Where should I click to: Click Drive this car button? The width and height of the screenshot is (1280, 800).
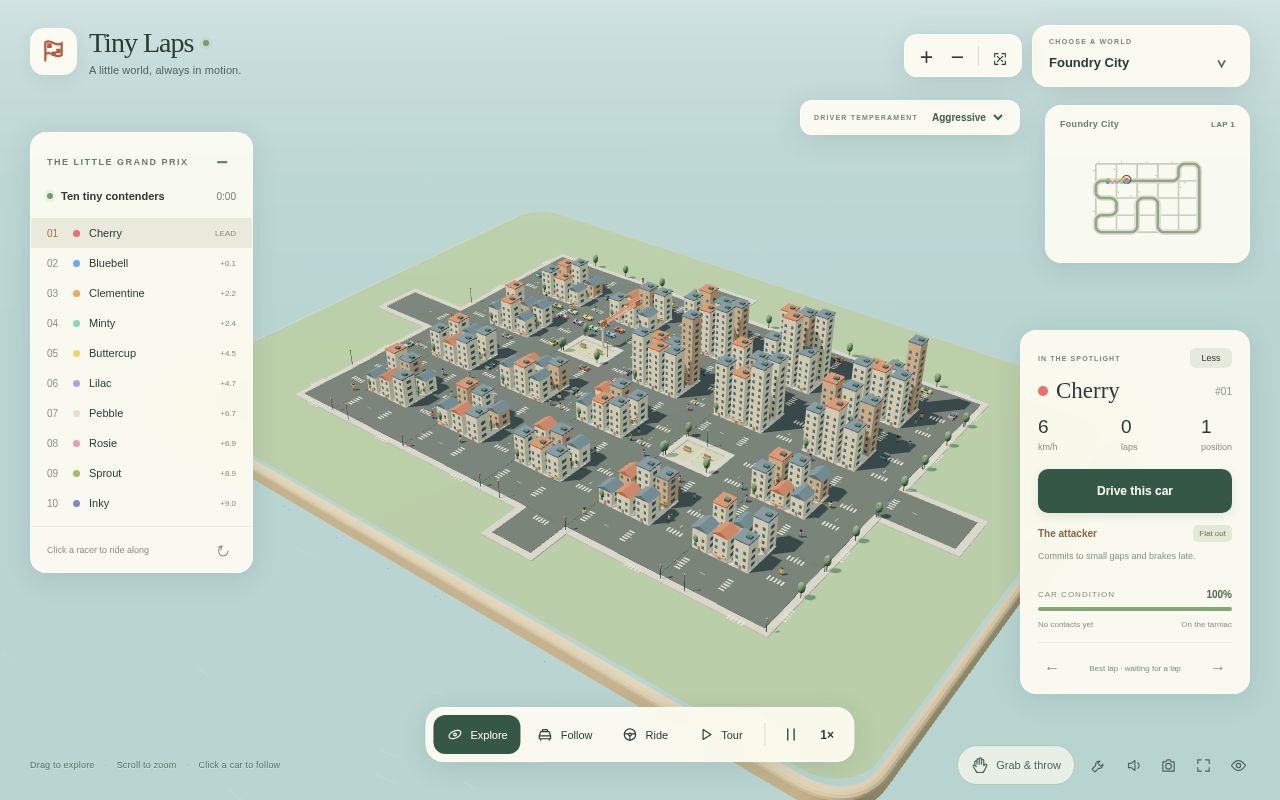tap(1135, 491)
